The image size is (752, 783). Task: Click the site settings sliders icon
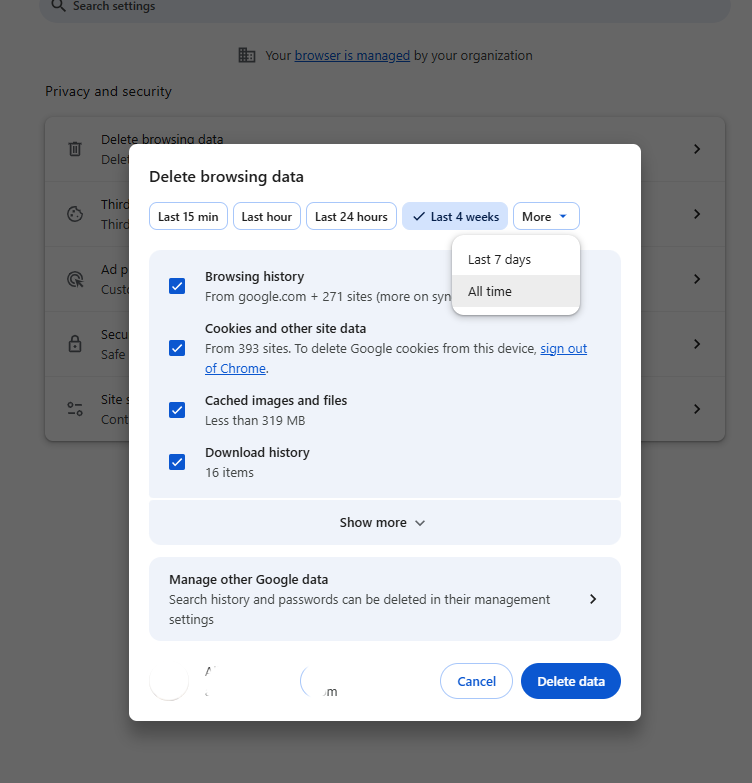click(75, 409)
